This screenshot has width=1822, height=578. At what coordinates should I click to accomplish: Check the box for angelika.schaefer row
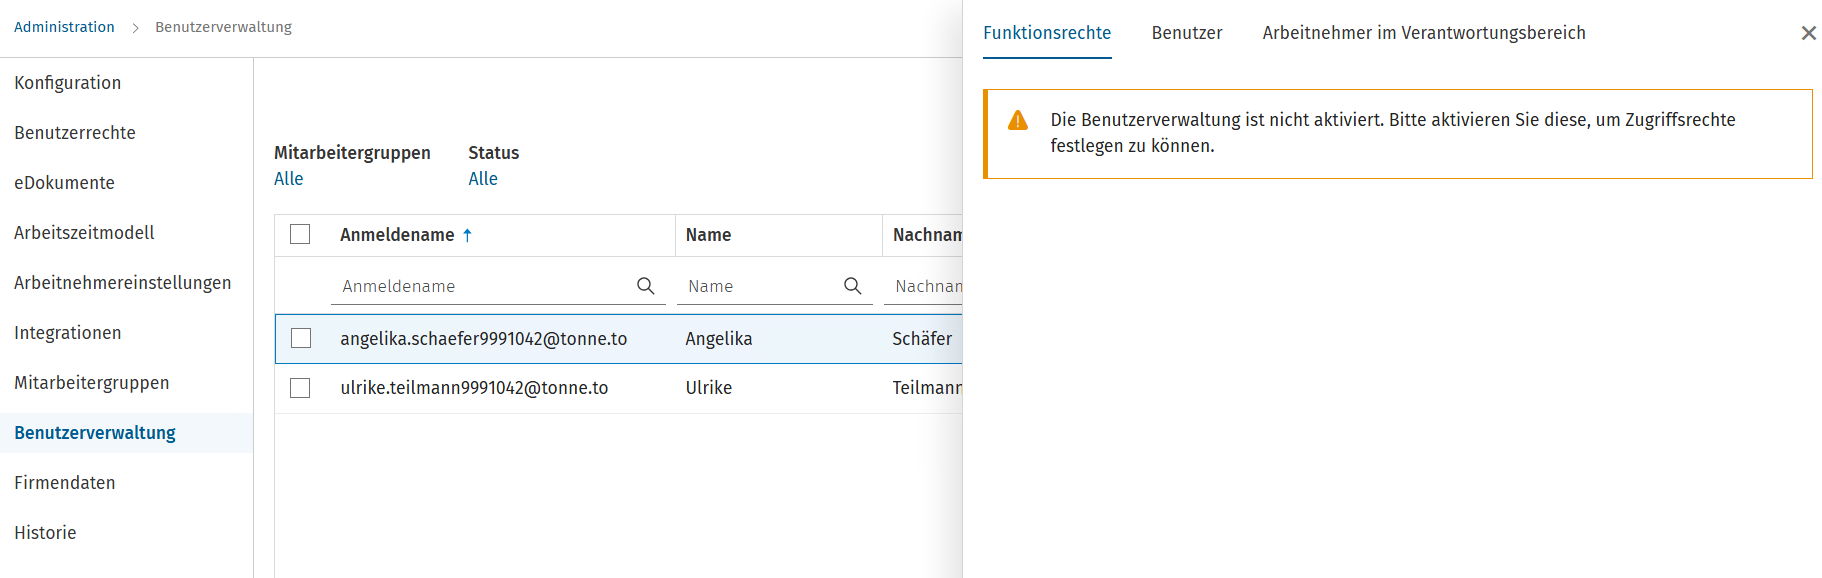click(301, 338)
